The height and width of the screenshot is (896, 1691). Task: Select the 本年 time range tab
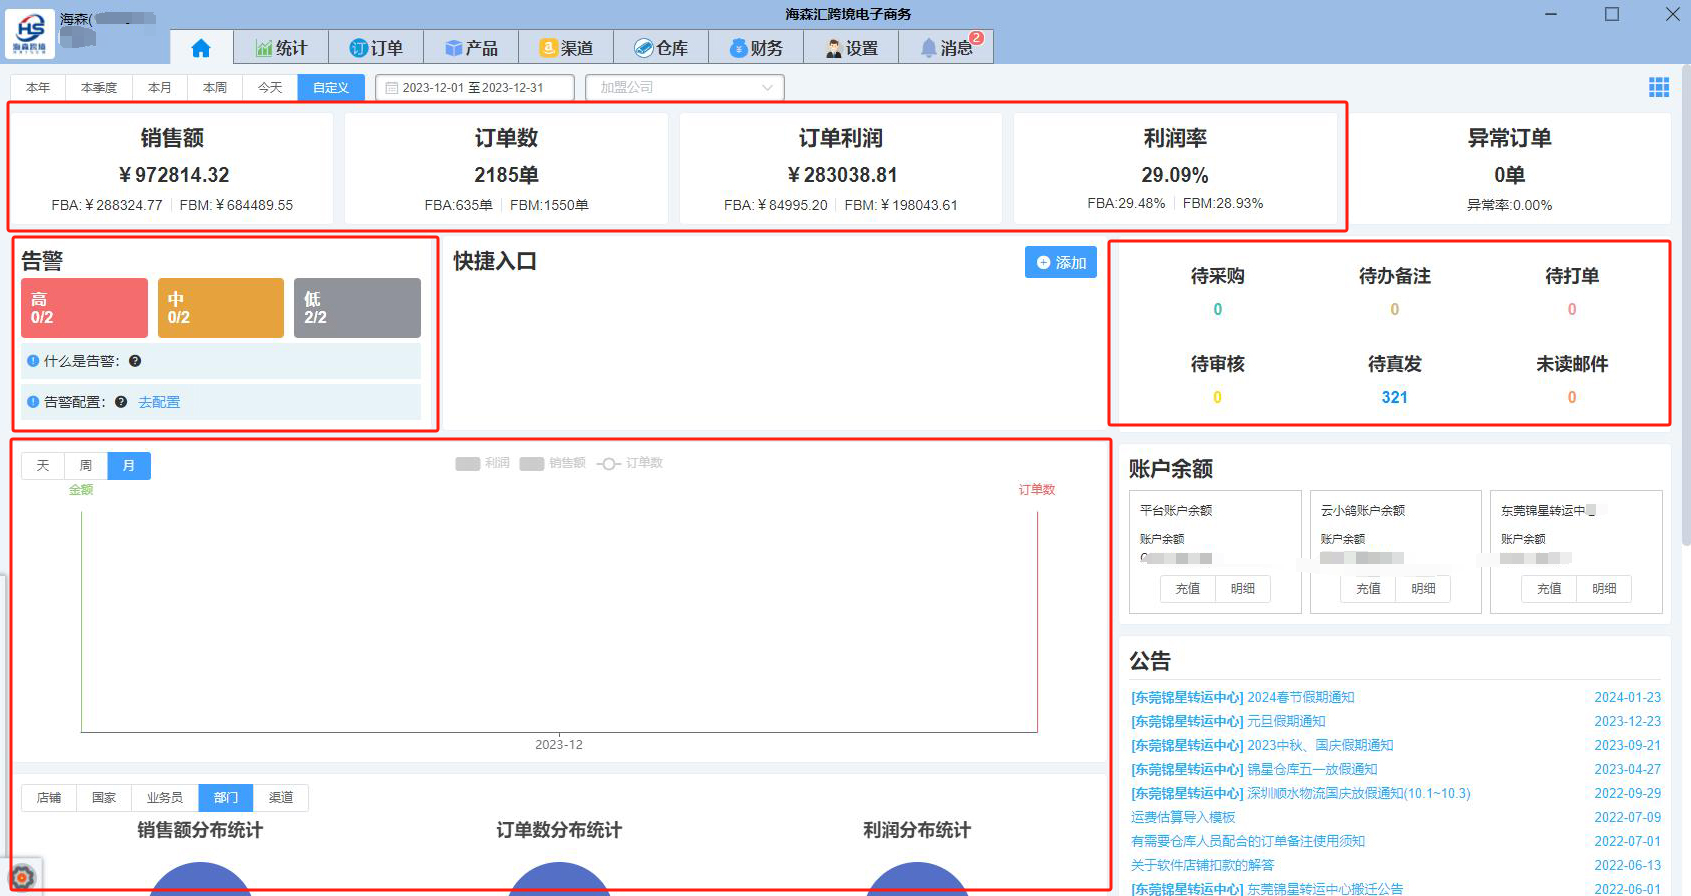pyautogui.click(x=38, y=88)
